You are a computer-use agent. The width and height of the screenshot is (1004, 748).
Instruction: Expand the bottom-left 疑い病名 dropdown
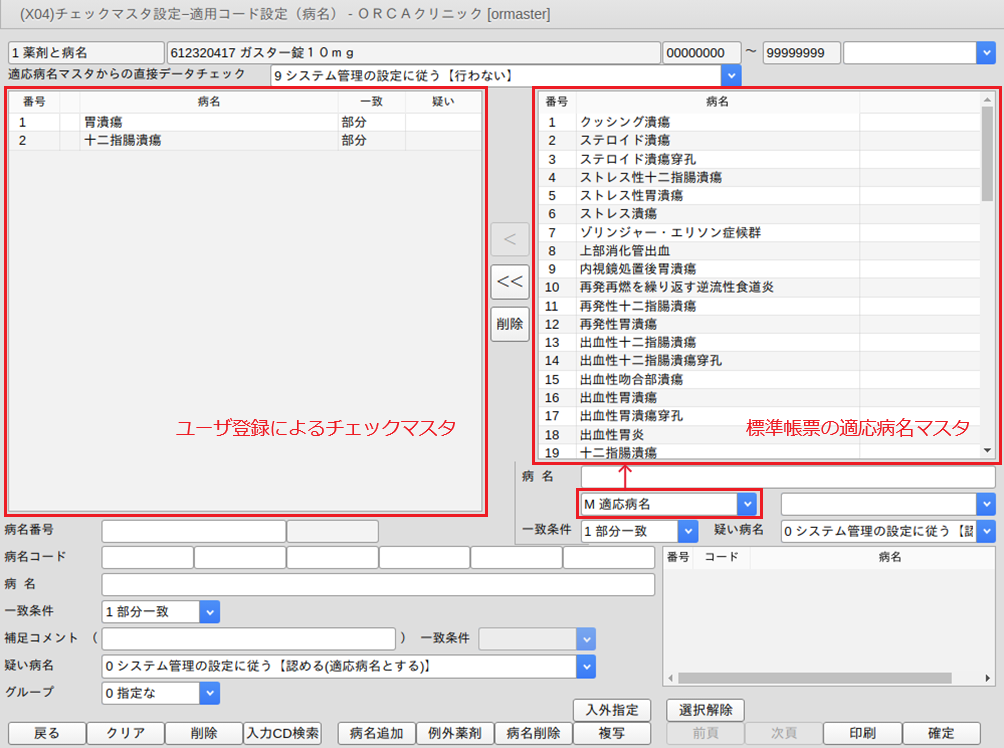(586, 665)
